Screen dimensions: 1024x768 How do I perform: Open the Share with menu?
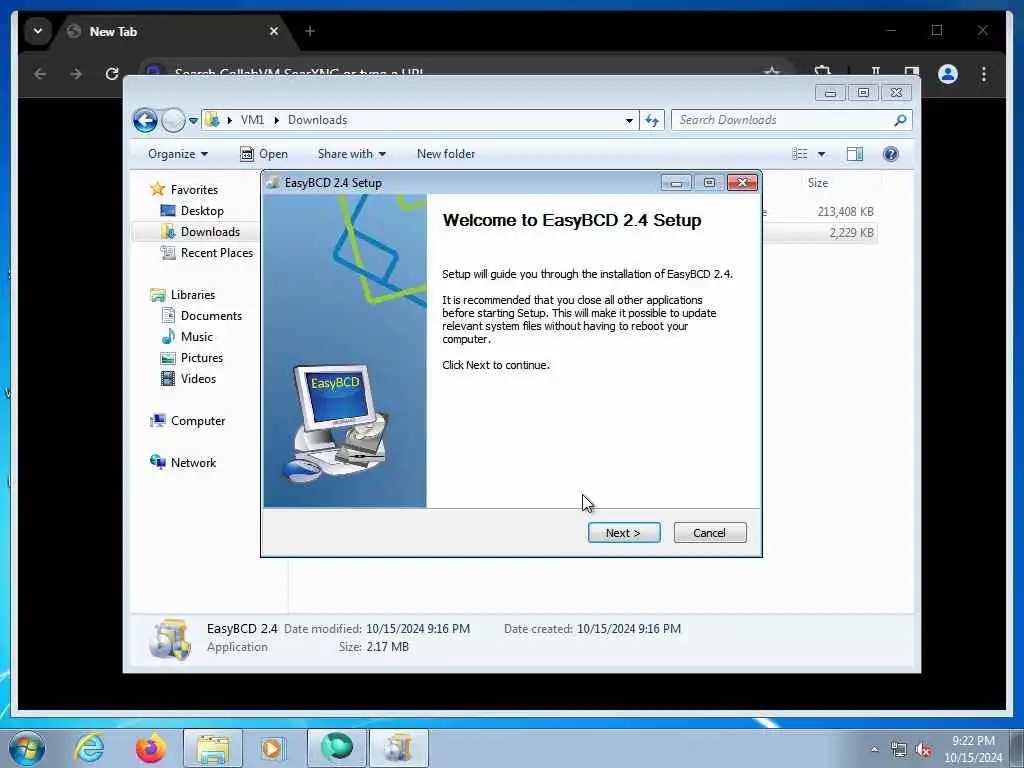click(351, 154)
